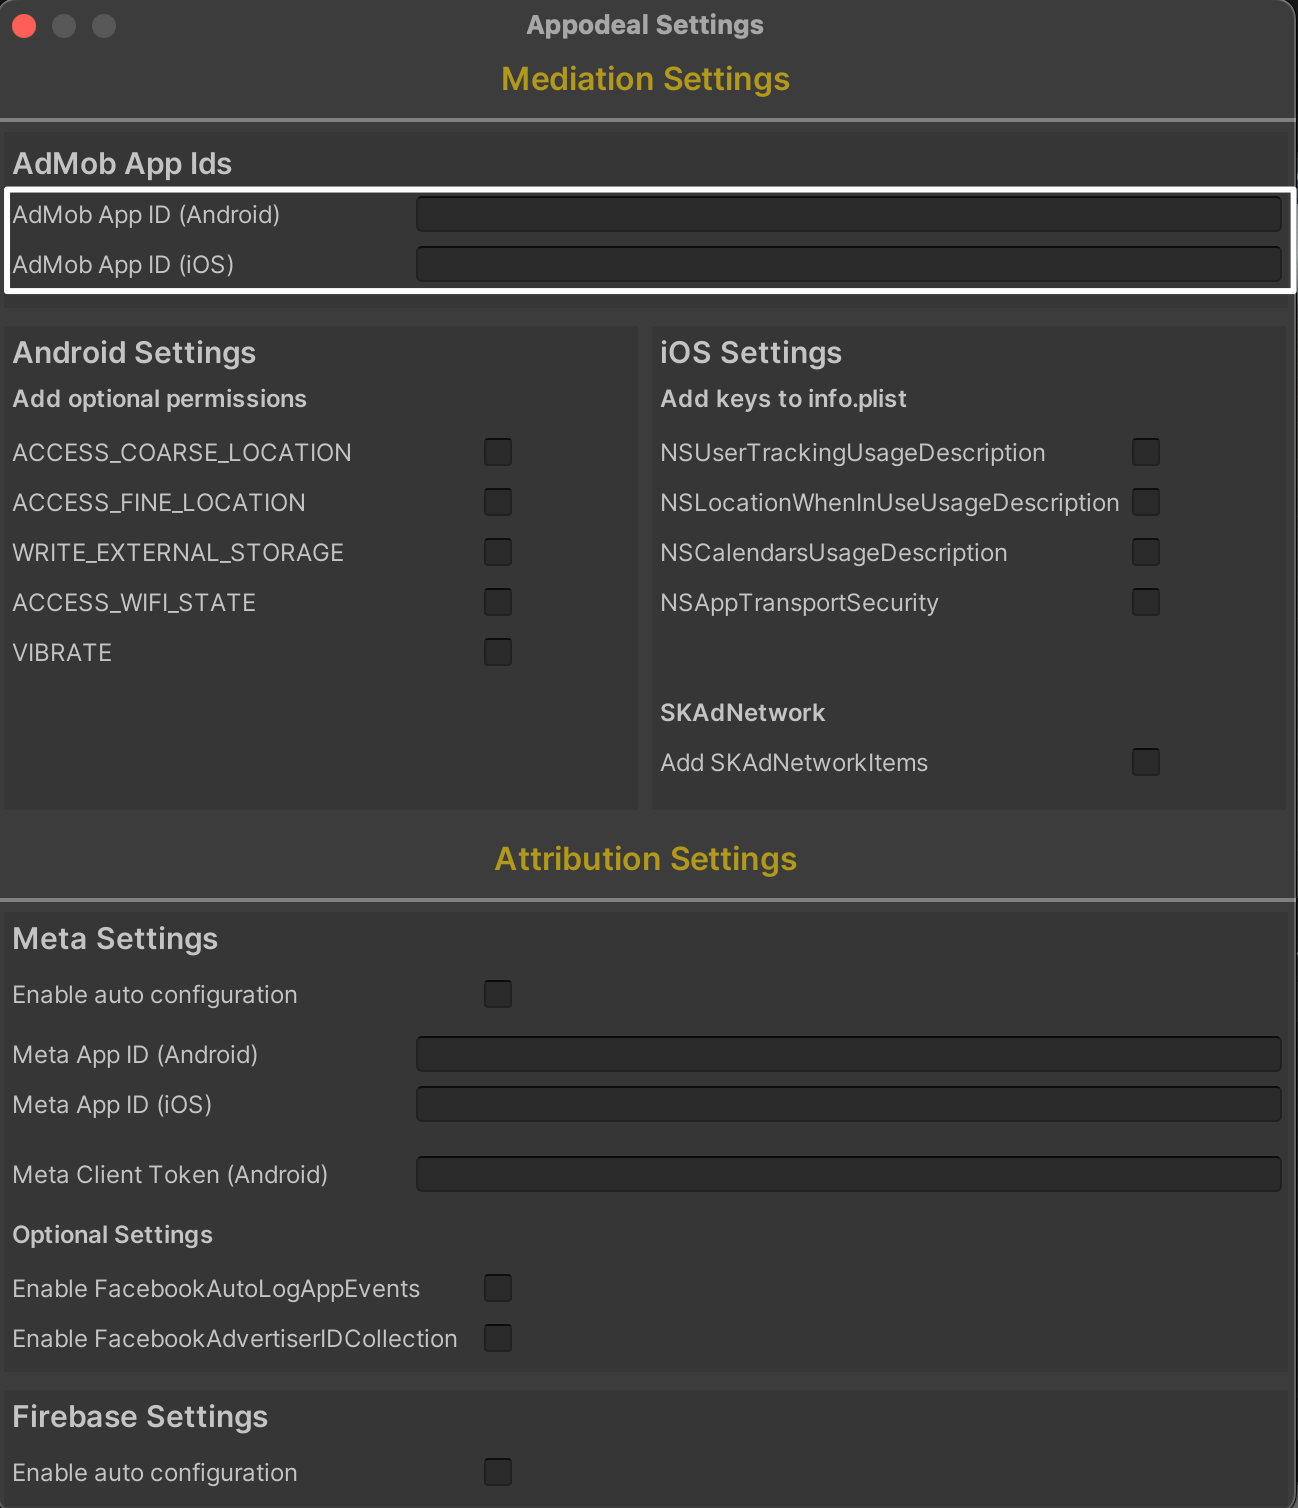Enable NSLocationWhenInUseUsageDescription checkbox
The width and height of the screenshot is (1298, 1508).
click(x=1146, y=502)
